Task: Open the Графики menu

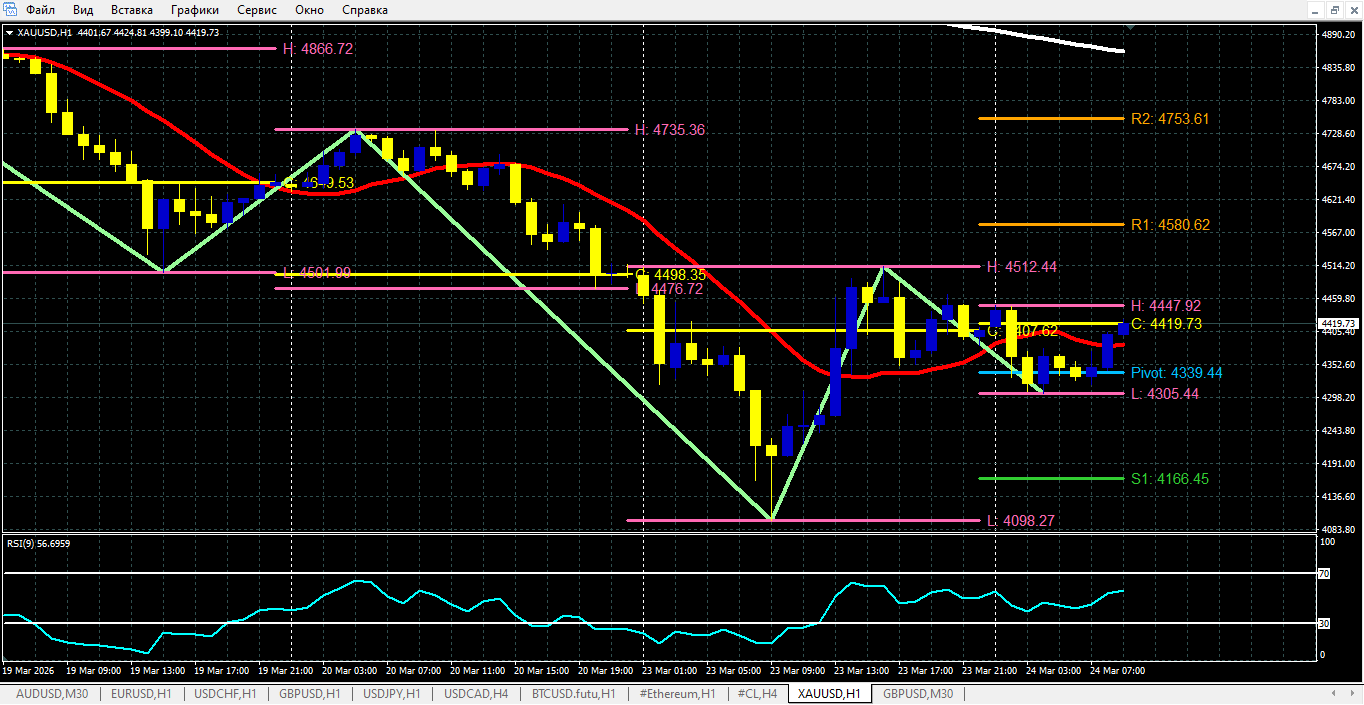Action: point(195,10)
